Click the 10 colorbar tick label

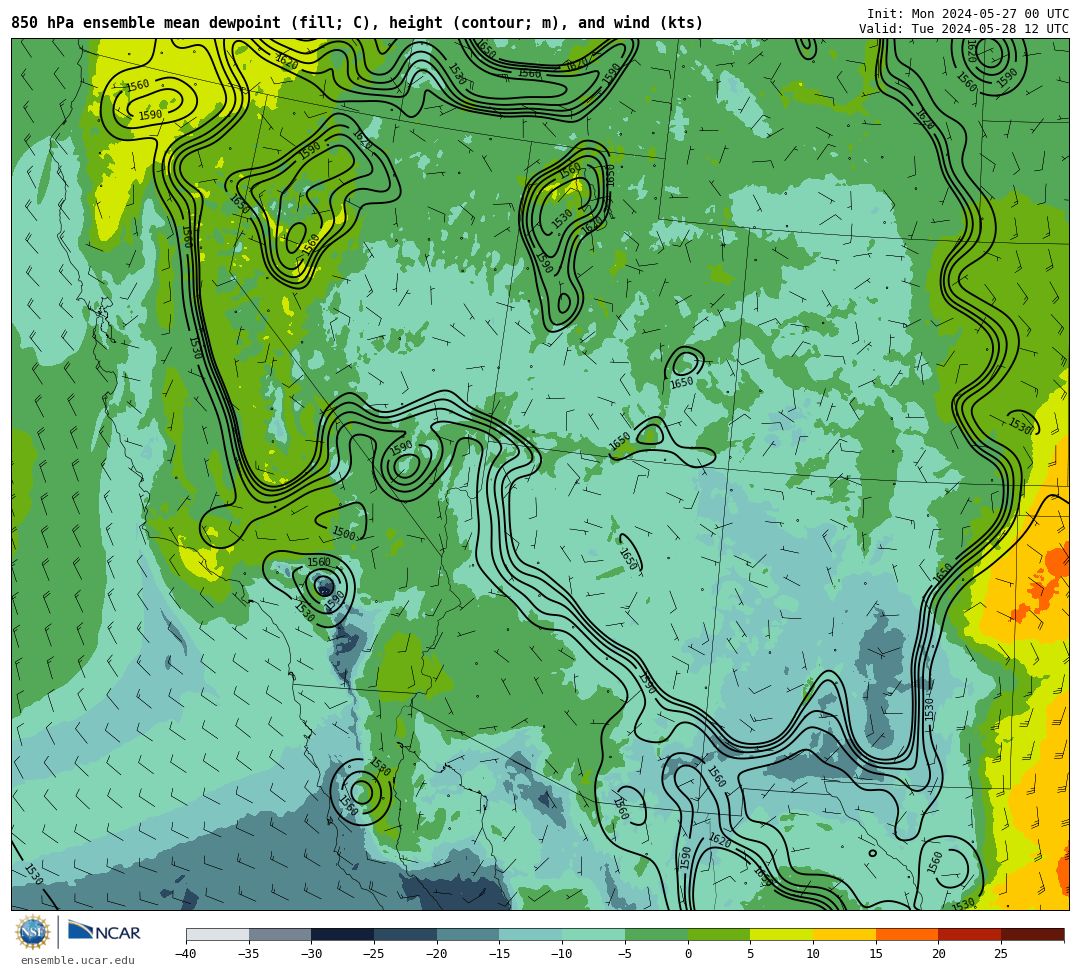[813, 954]
